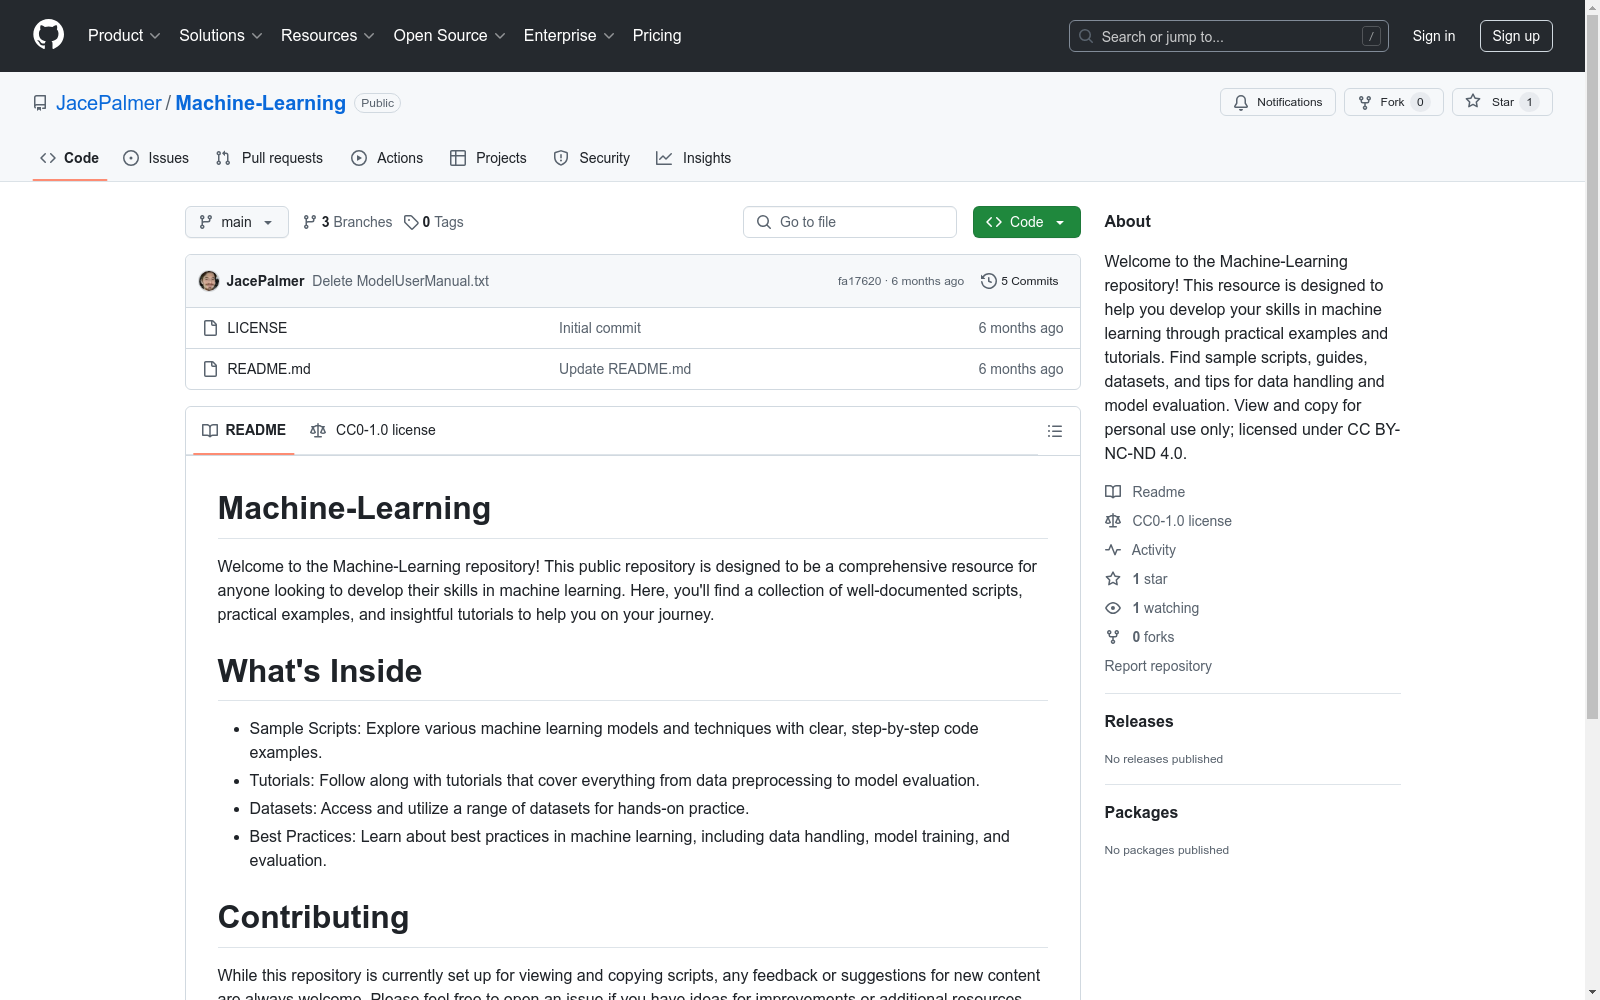Click the history clock icon by 5 Commits
Image resolution: width=1600 pixels, height=1000 pixels.
pyautogui.click(x=989, y=281)
